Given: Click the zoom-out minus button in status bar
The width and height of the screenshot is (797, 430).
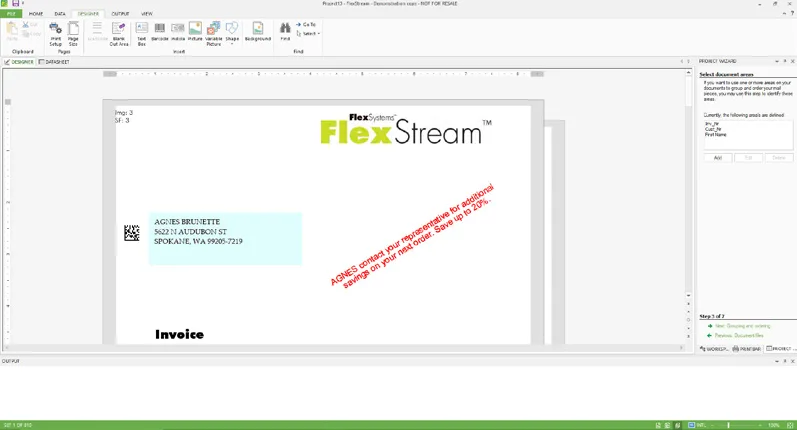Looking at the screenshot, I should (x=713, y=425).
